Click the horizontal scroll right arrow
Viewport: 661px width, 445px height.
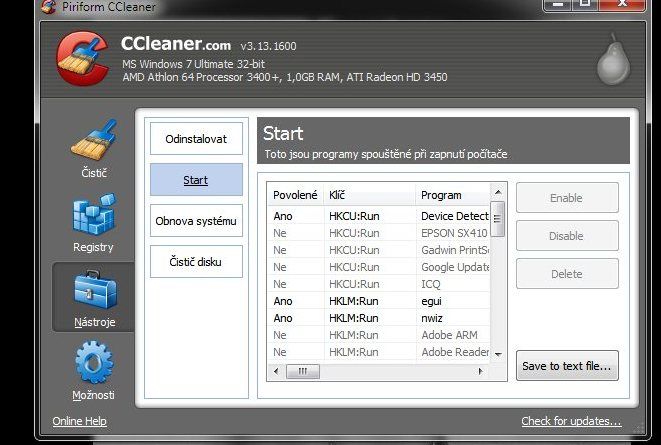(x=480, y=371)
